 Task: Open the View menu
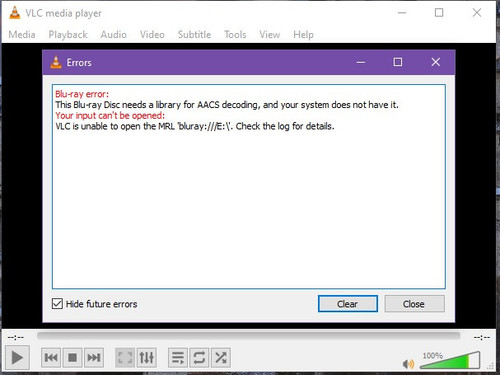point(270,35)
